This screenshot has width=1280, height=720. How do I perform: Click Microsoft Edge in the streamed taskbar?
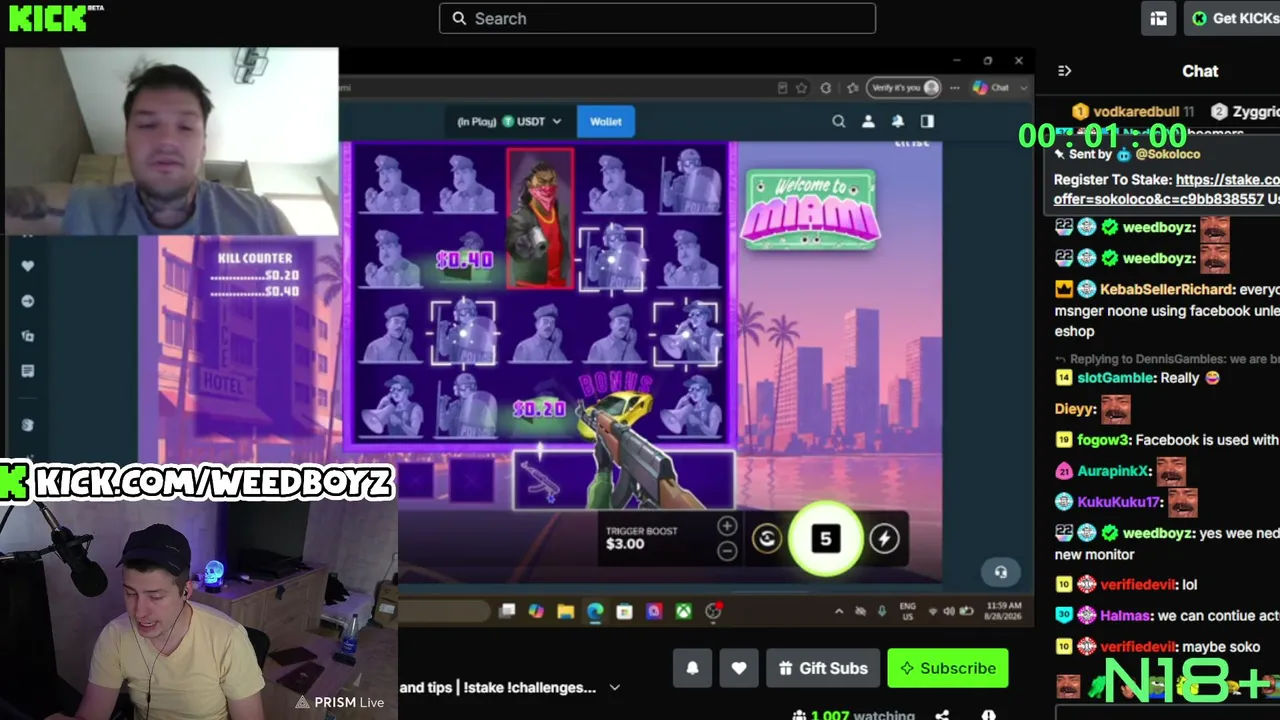595,611
